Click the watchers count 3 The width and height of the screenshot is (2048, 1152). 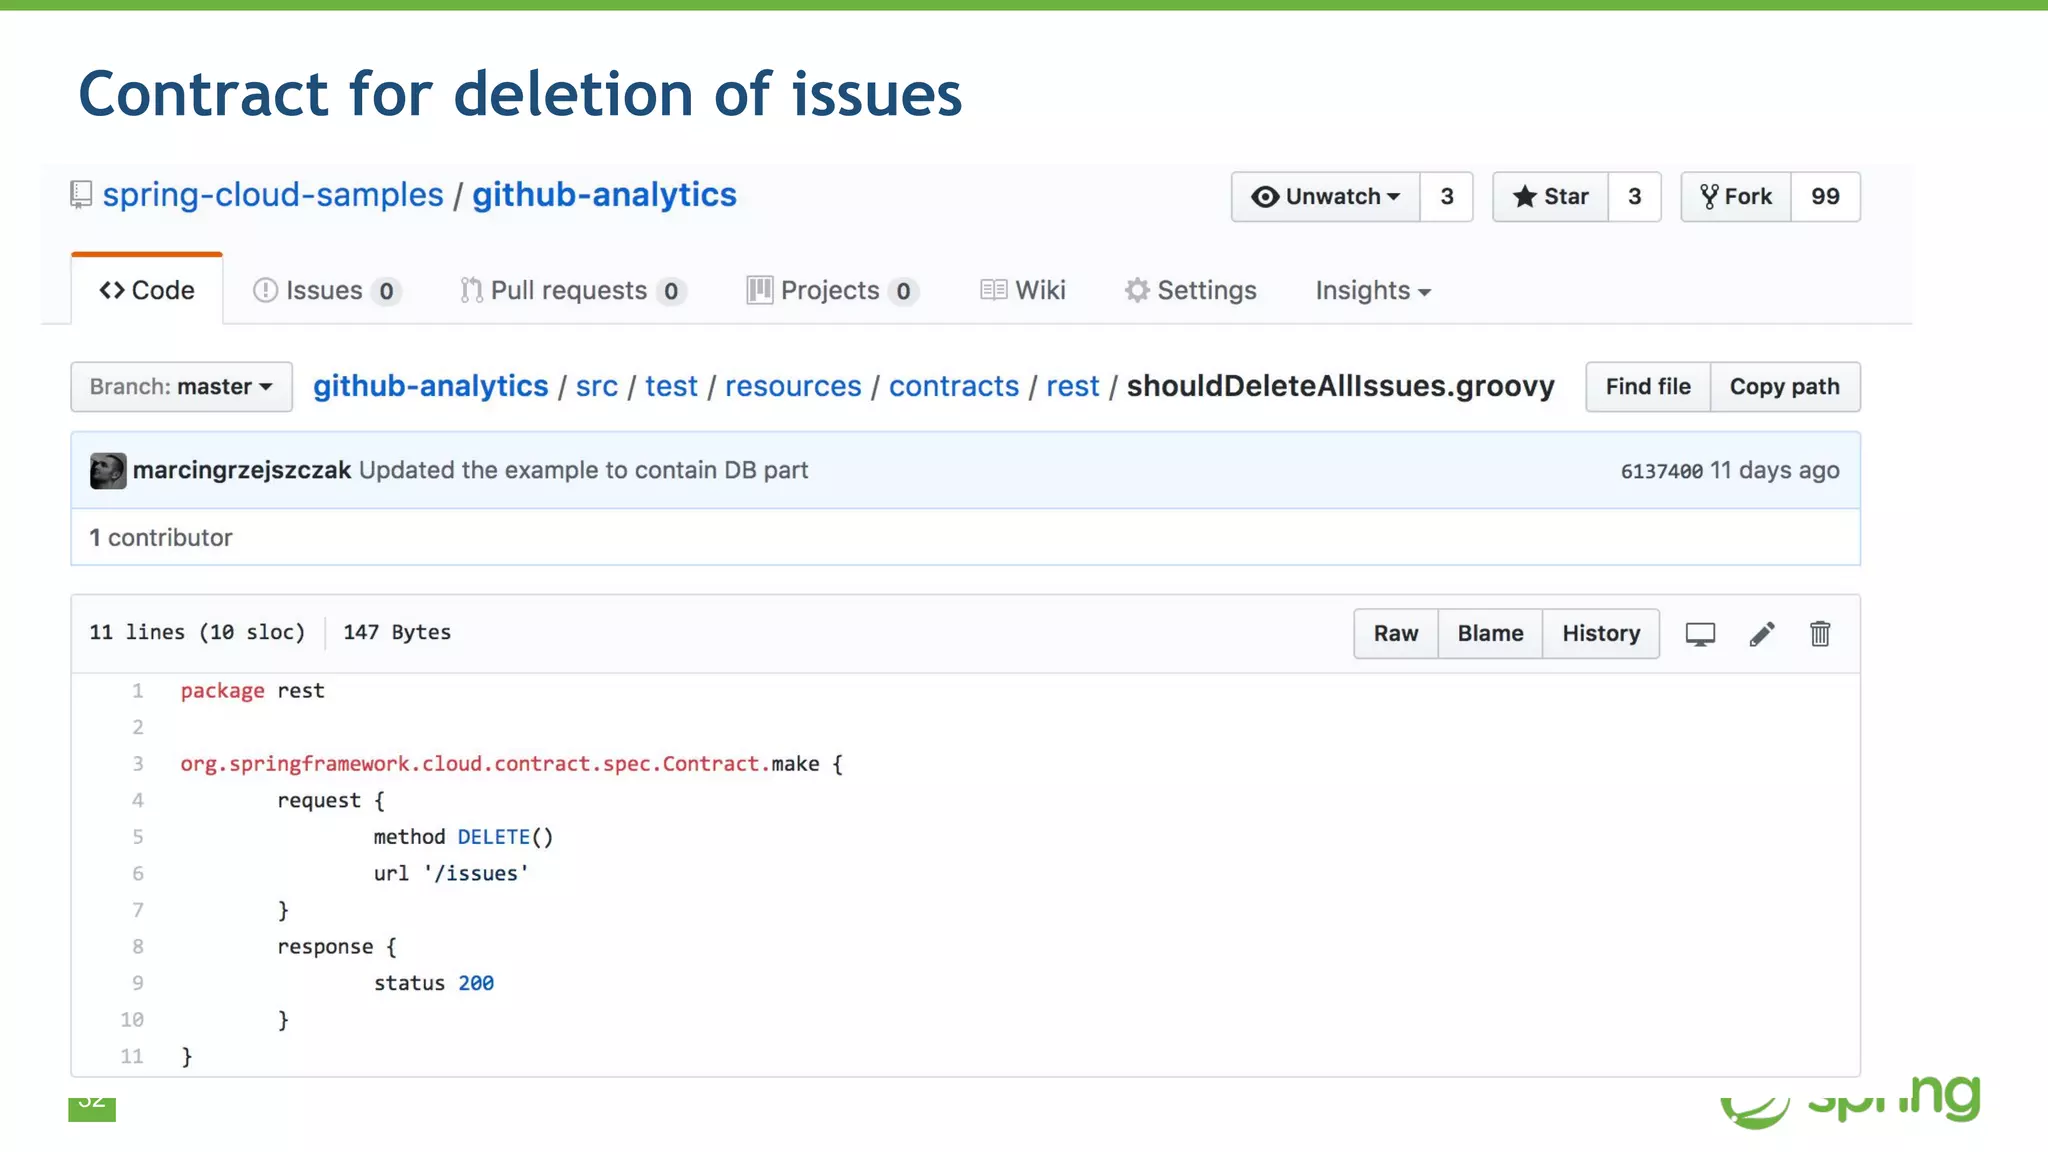1447,197
